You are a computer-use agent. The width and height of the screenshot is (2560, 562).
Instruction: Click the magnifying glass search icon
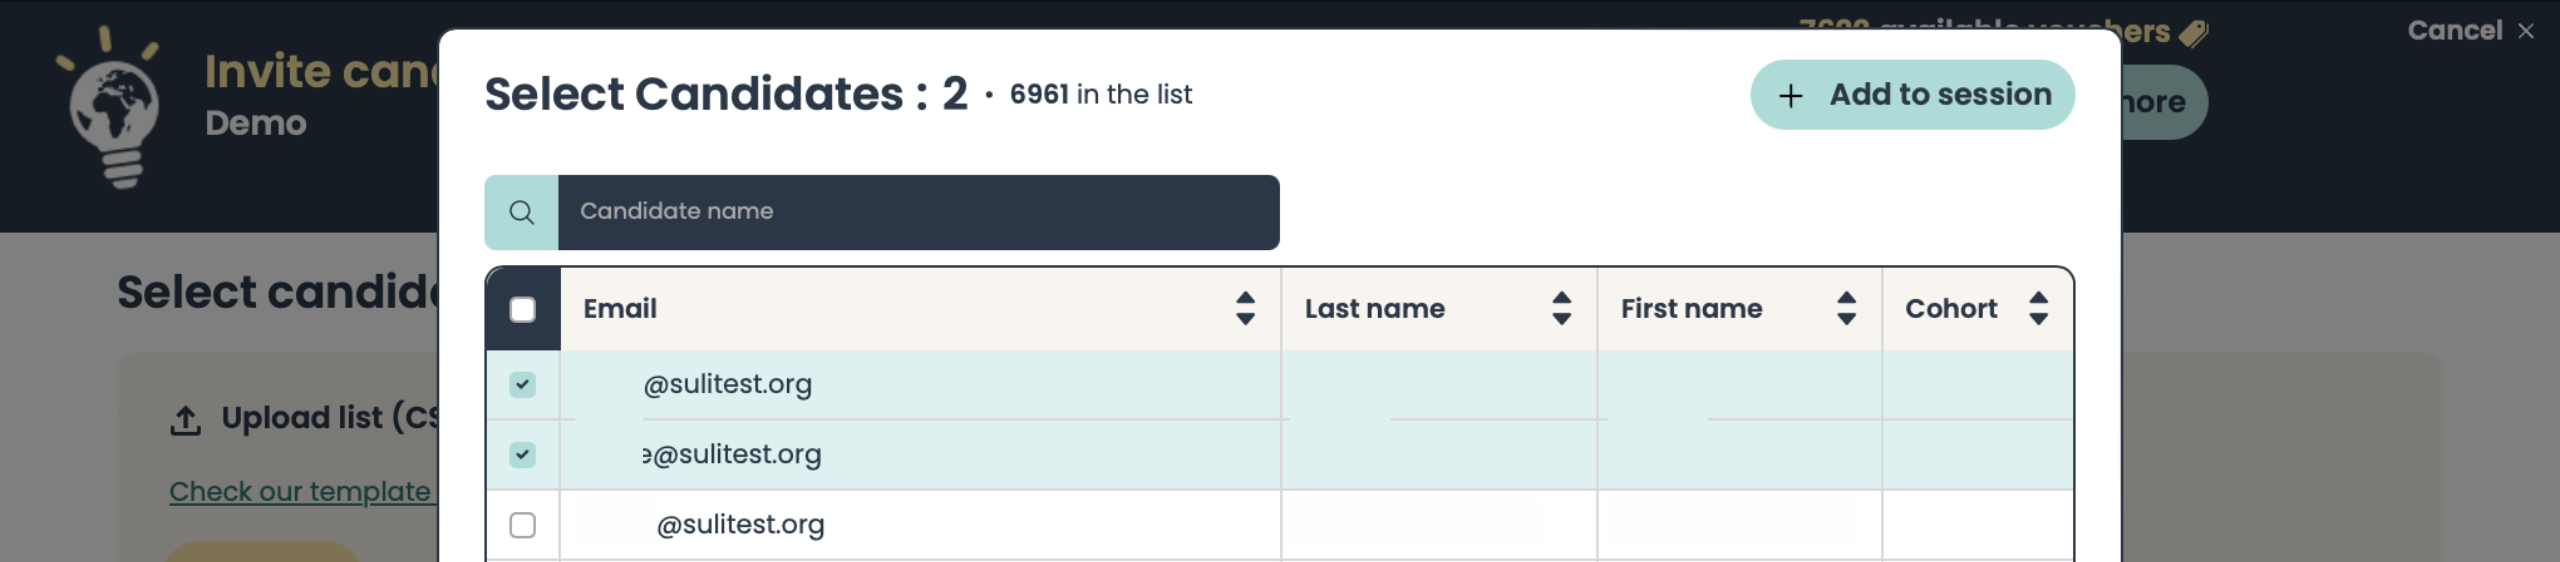coord(521,212)
